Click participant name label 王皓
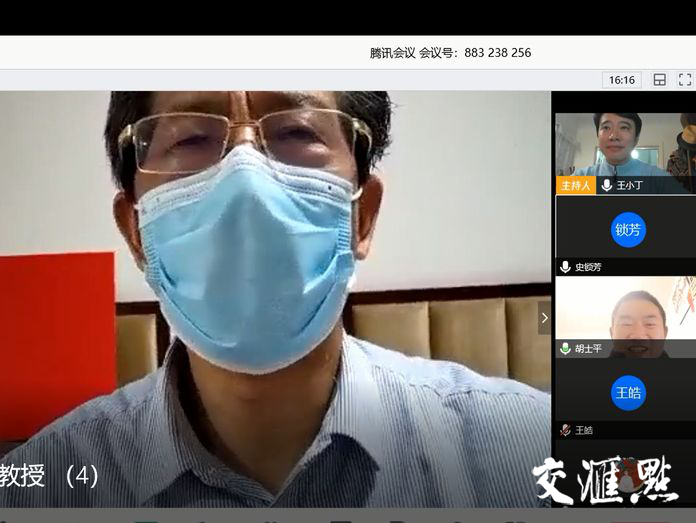This screenshot has height=523, width=696. (x=584, y=430)
